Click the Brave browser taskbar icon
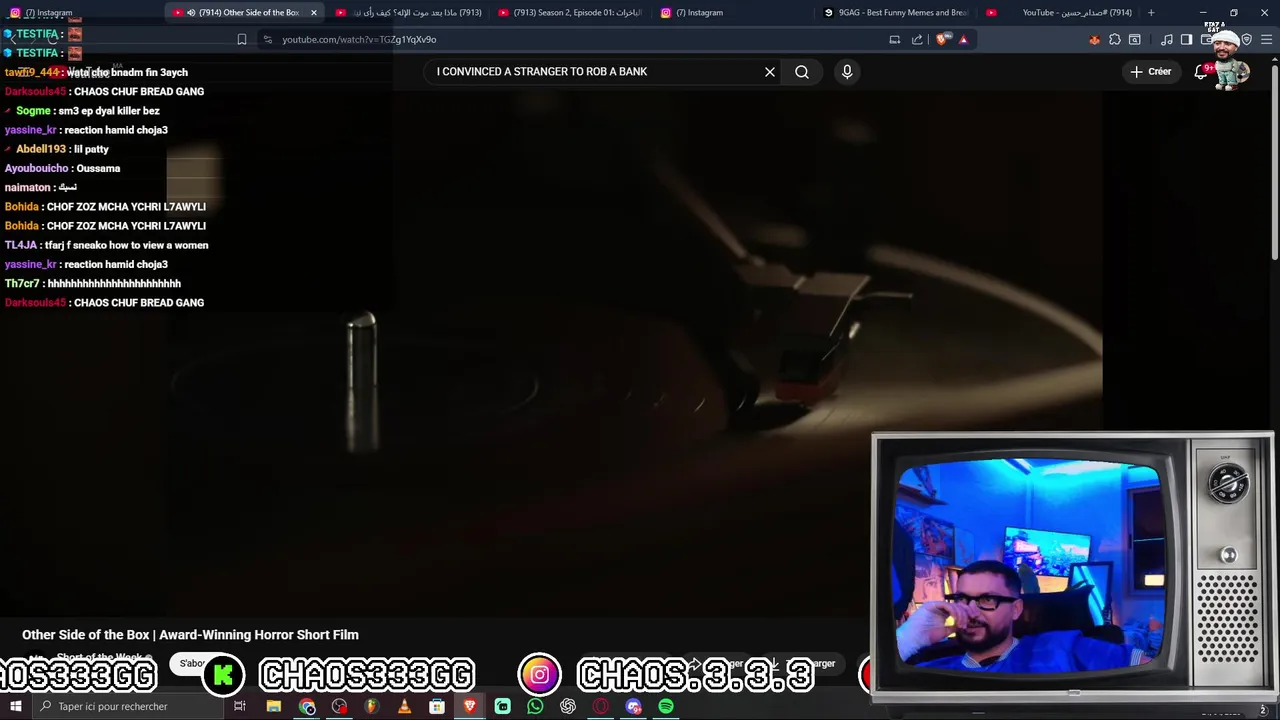The height and width of the screenshot is (720, 1280). 469,706
